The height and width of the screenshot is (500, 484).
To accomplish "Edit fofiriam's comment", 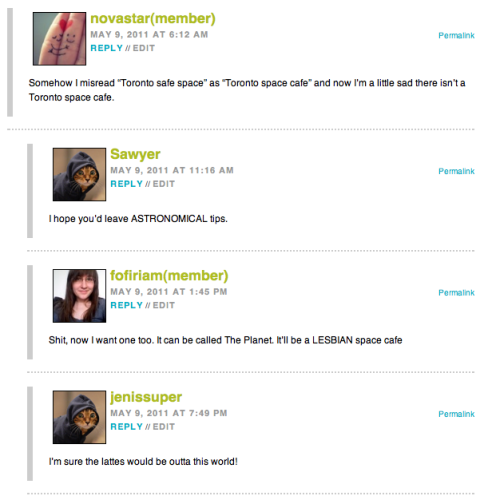I will coord(164,305).
